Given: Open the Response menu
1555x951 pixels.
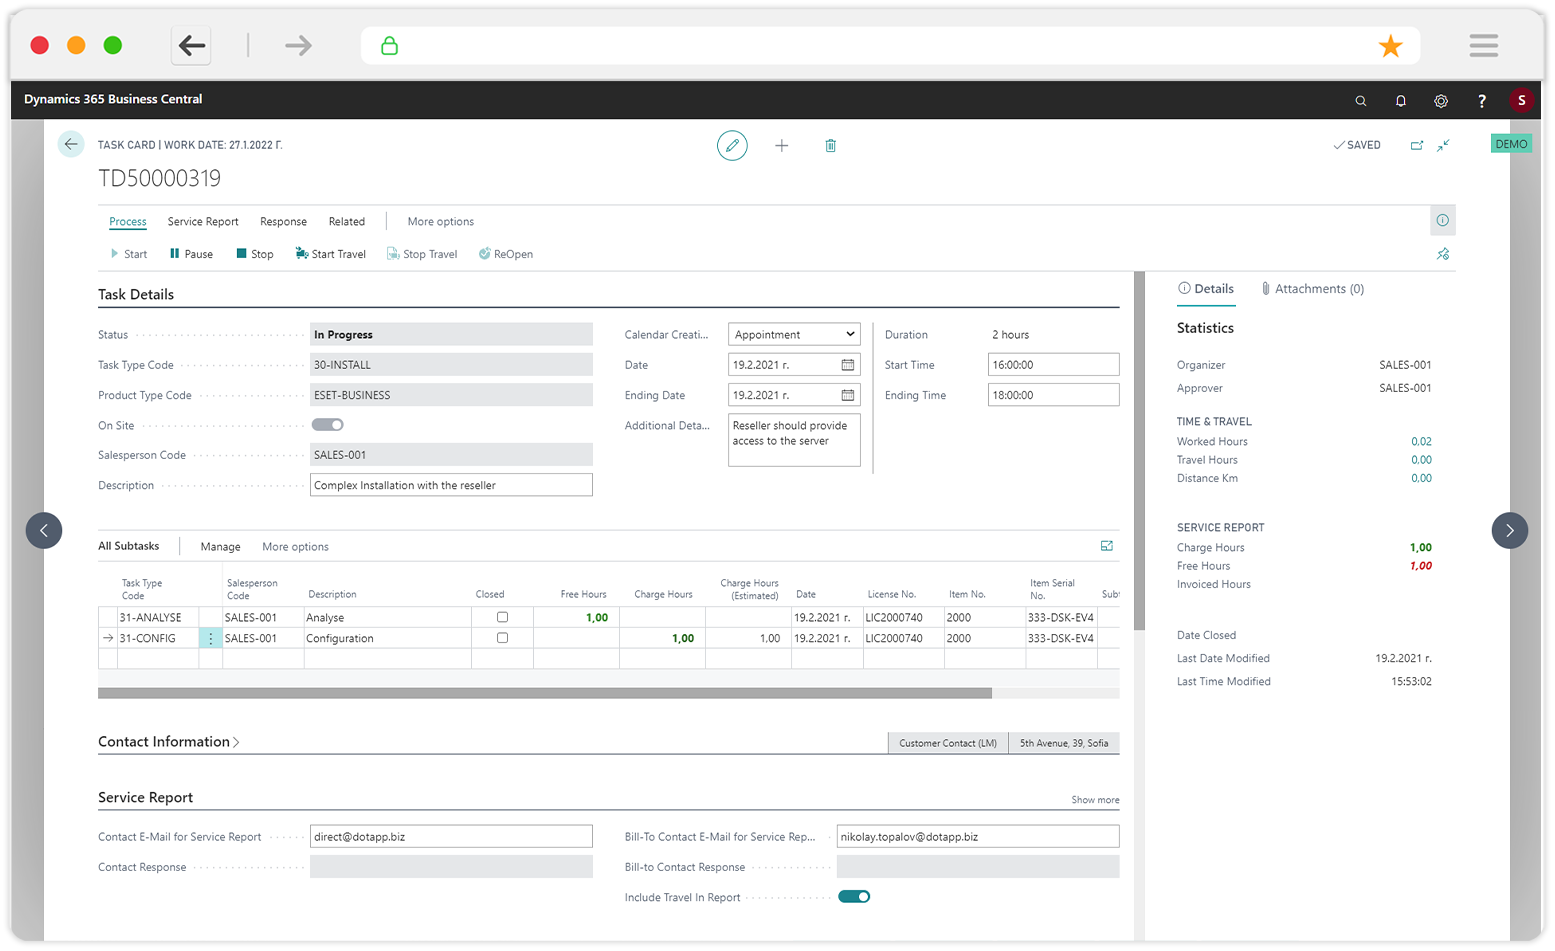Looking at the screenshot, I should pyautogui.click(x=283, y=222).
